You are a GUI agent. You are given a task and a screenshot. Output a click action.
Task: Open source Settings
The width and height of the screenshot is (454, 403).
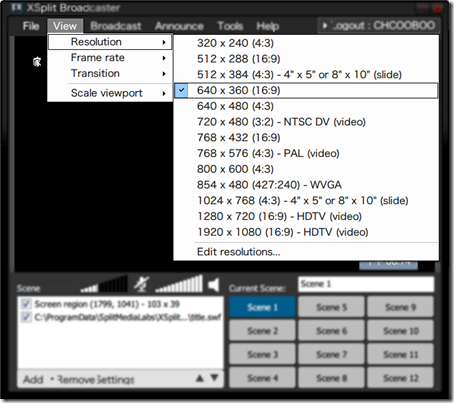pos(116,379)
